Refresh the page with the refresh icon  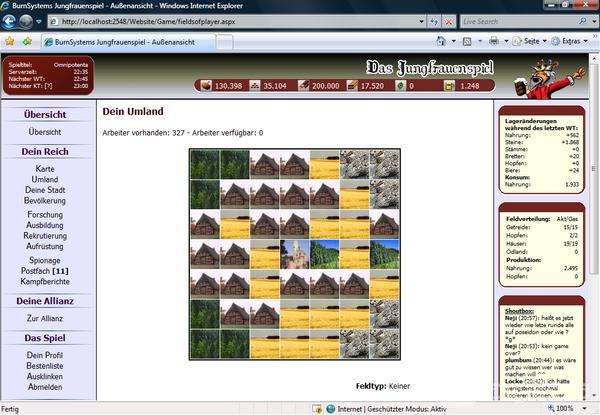pos(434,22)
